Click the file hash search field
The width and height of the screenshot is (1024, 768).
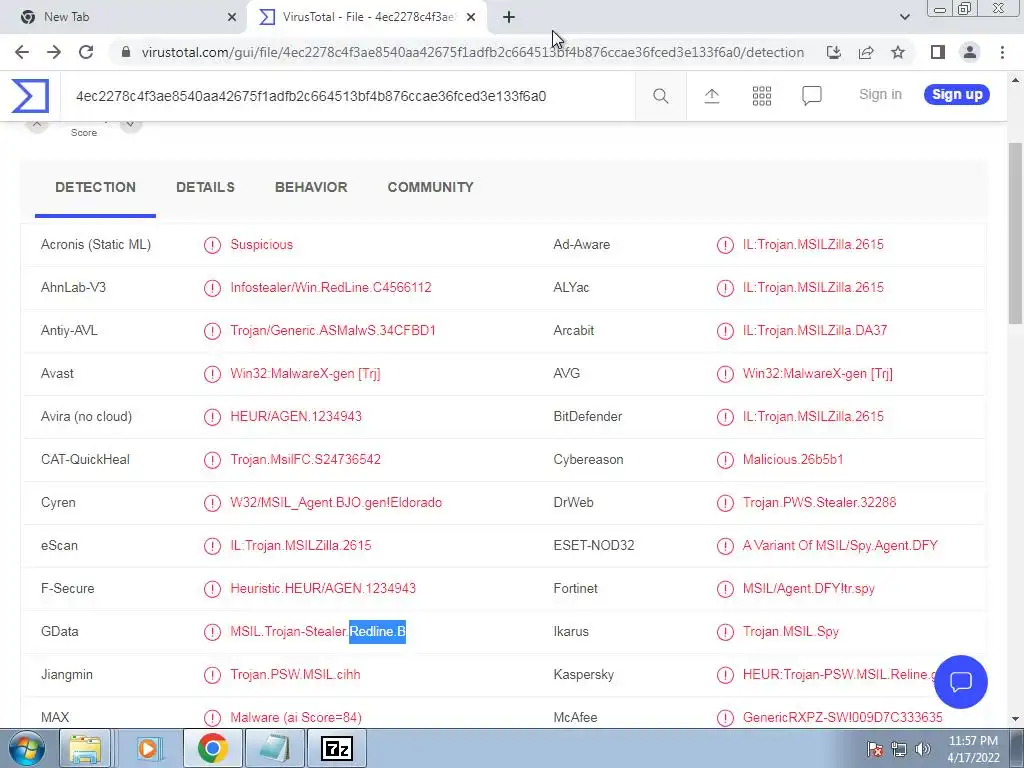[347, 97]
